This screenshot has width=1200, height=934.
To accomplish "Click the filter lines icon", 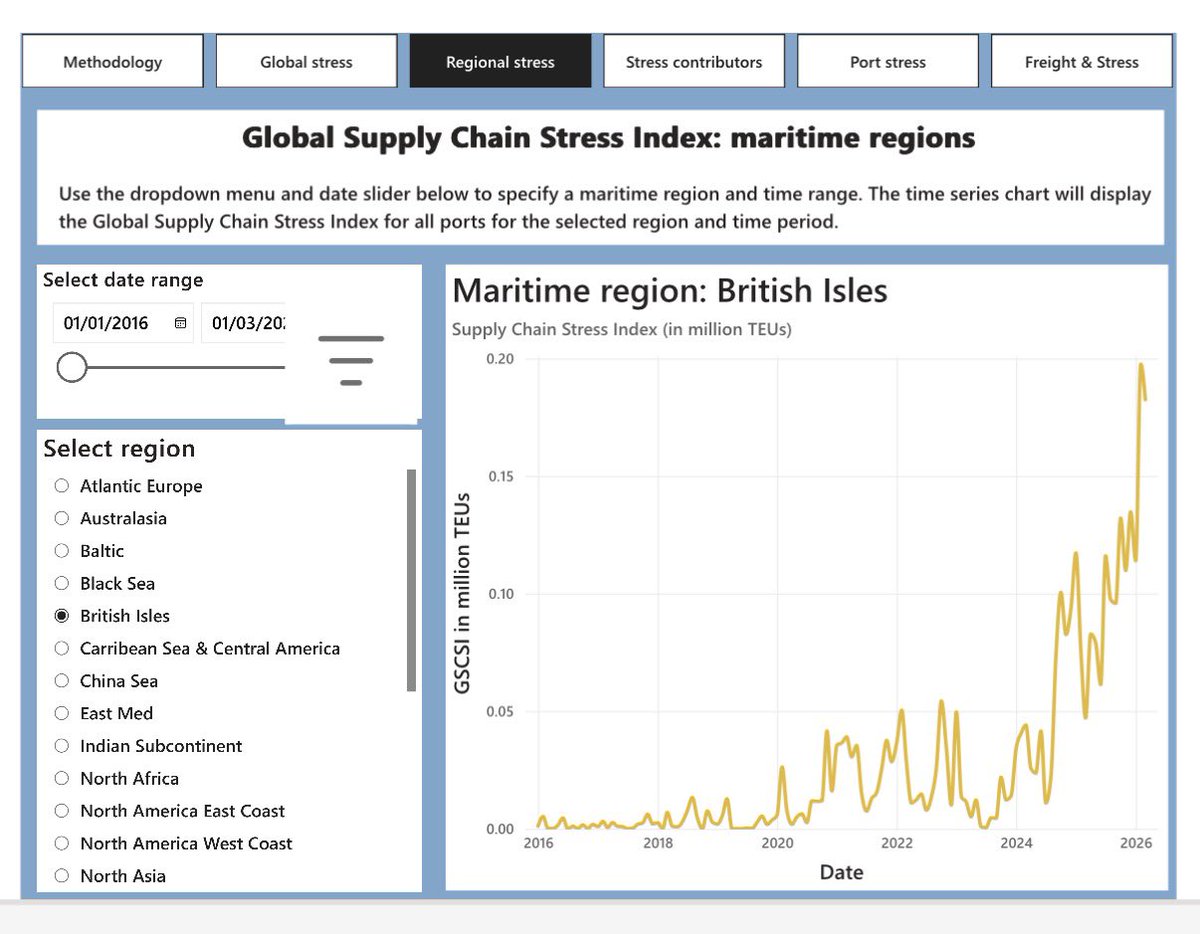I will (x=351, y=360).
